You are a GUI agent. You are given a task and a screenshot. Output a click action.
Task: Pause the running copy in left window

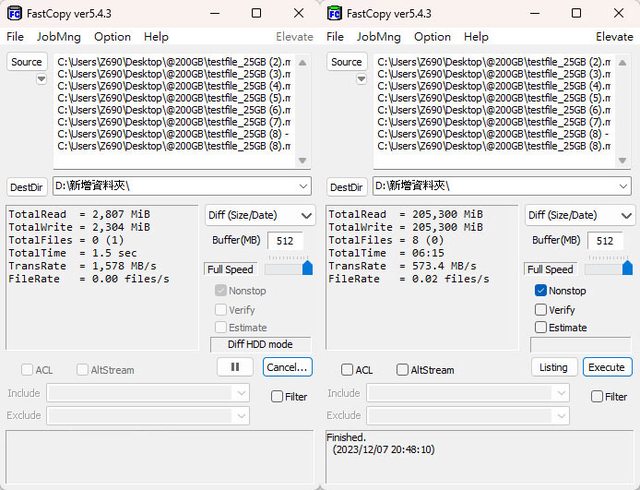coord(235,367)
